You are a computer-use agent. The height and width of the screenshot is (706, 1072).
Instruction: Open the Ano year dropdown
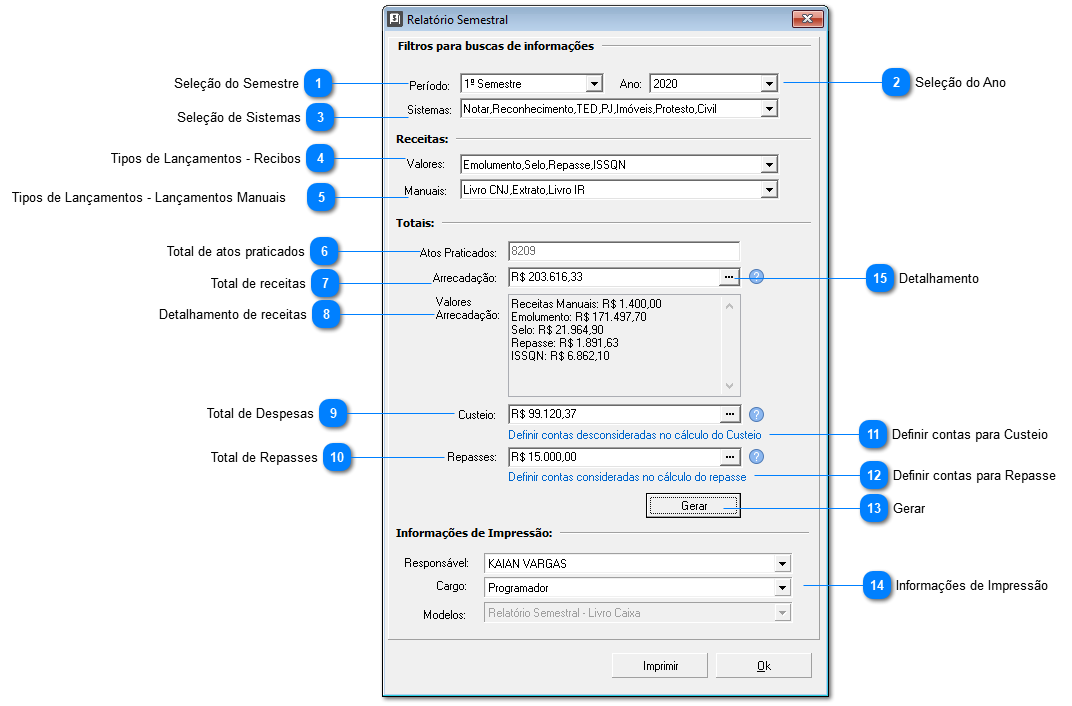pos(768,84)
